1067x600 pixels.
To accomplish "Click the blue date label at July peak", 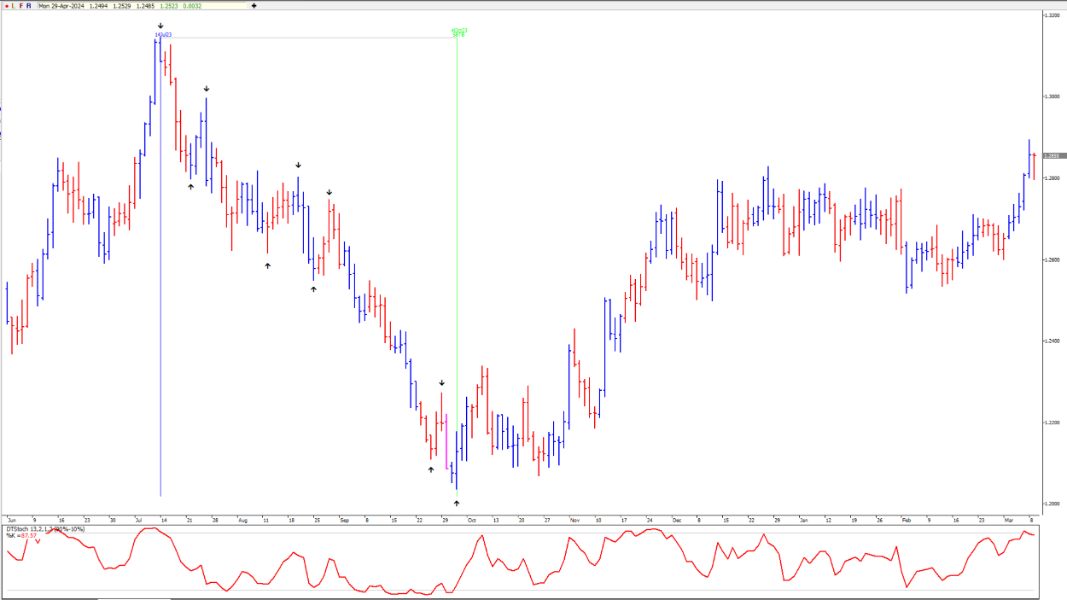I will click(163, 35).
